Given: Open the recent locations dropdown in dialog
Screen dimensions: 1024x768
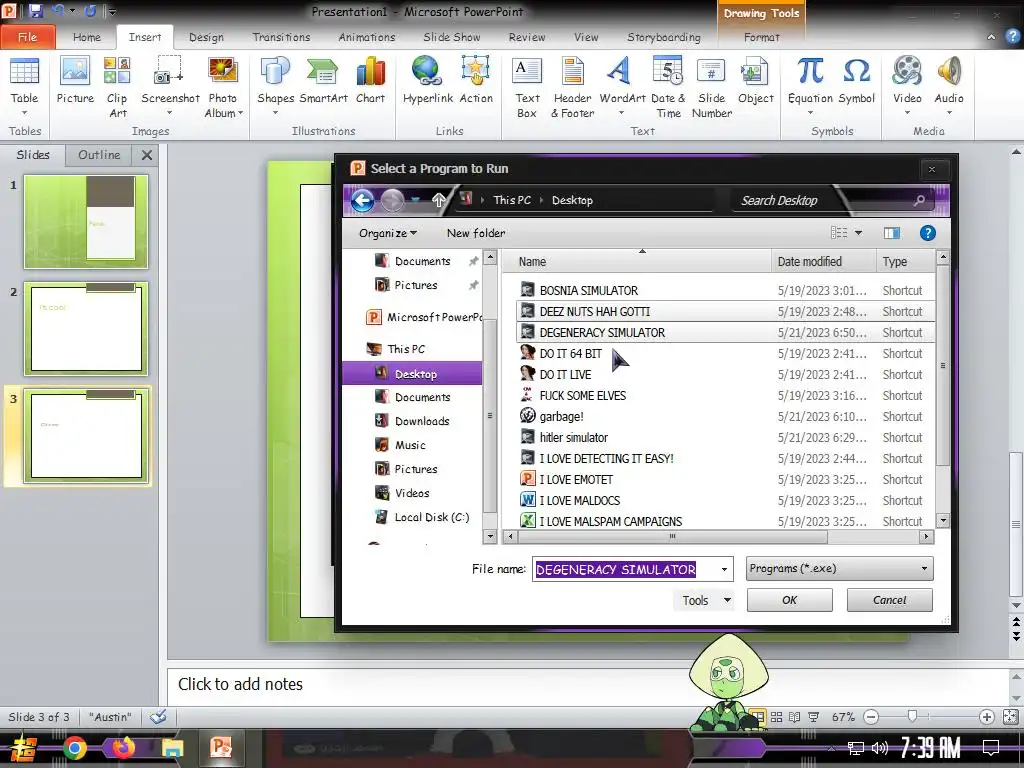Looking at the screenshot, I should click(x=415, y=200).
